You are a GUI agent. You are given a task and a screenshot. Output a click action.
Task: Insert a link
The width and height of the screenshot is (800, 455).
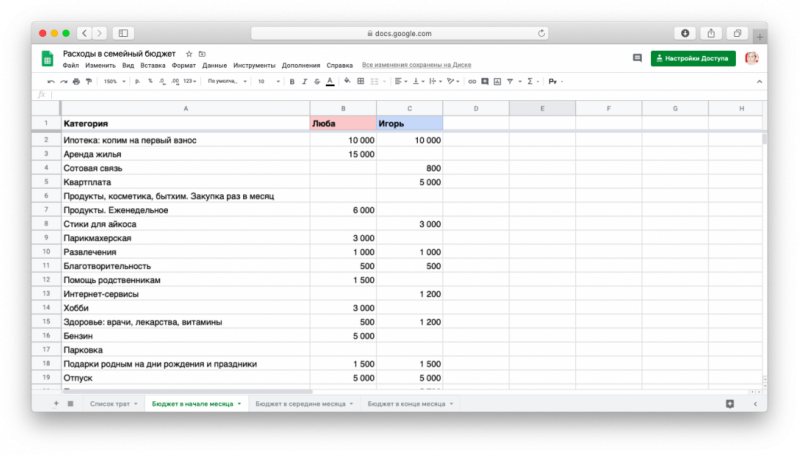click(x=472, y=82)
